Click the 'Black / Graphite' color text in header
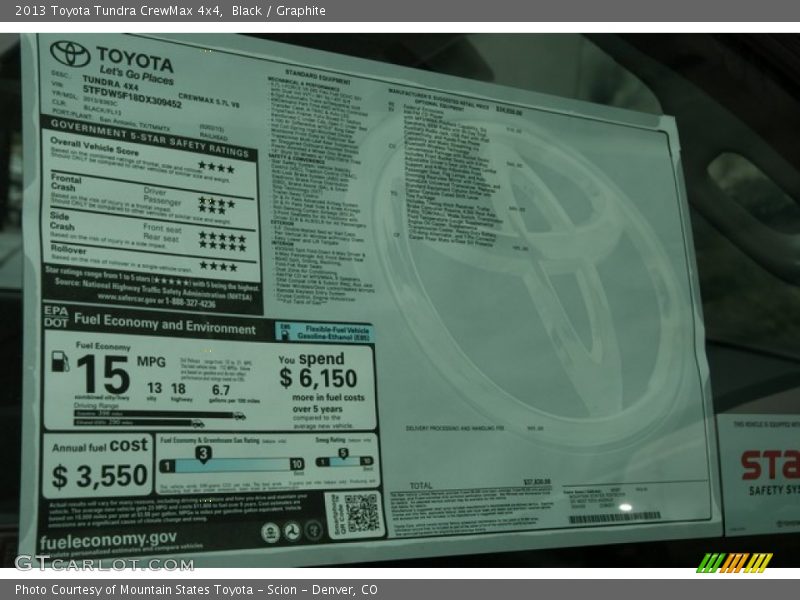The height and width of the screenshot is (600, 800). pos(279,11)
